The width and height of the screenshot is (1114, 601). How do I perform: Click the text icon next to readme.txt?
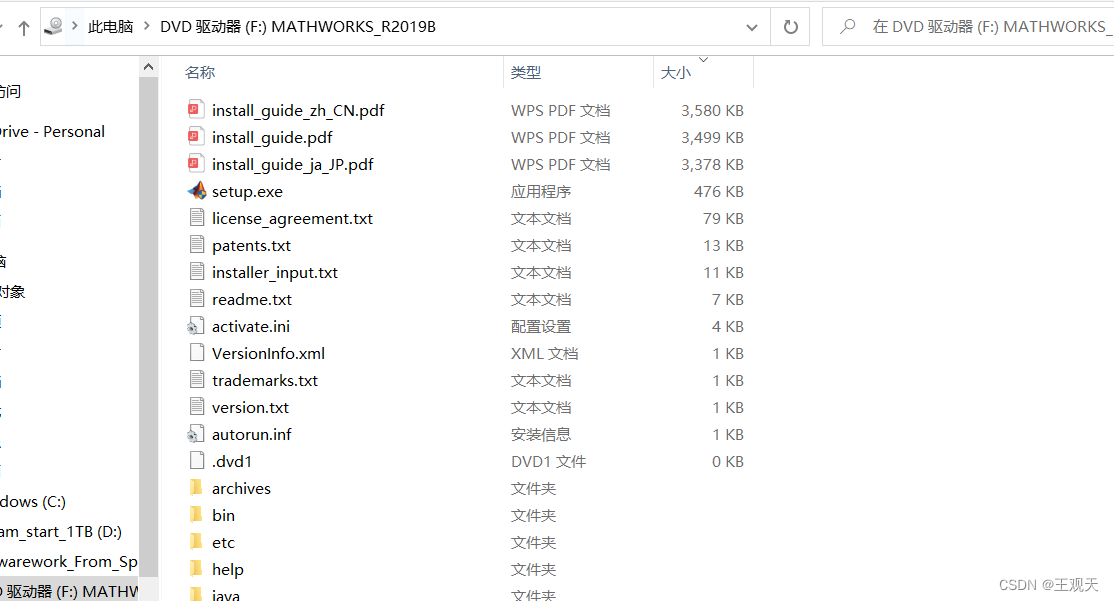(197, 299)
